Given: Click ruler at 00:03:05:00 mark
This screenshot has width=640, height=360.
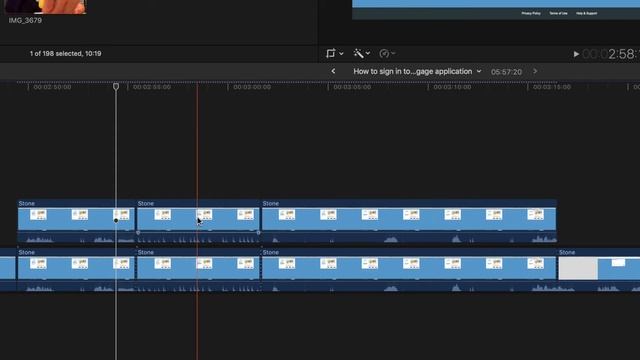Looking at the screenshot, I should tap(352, 87).
